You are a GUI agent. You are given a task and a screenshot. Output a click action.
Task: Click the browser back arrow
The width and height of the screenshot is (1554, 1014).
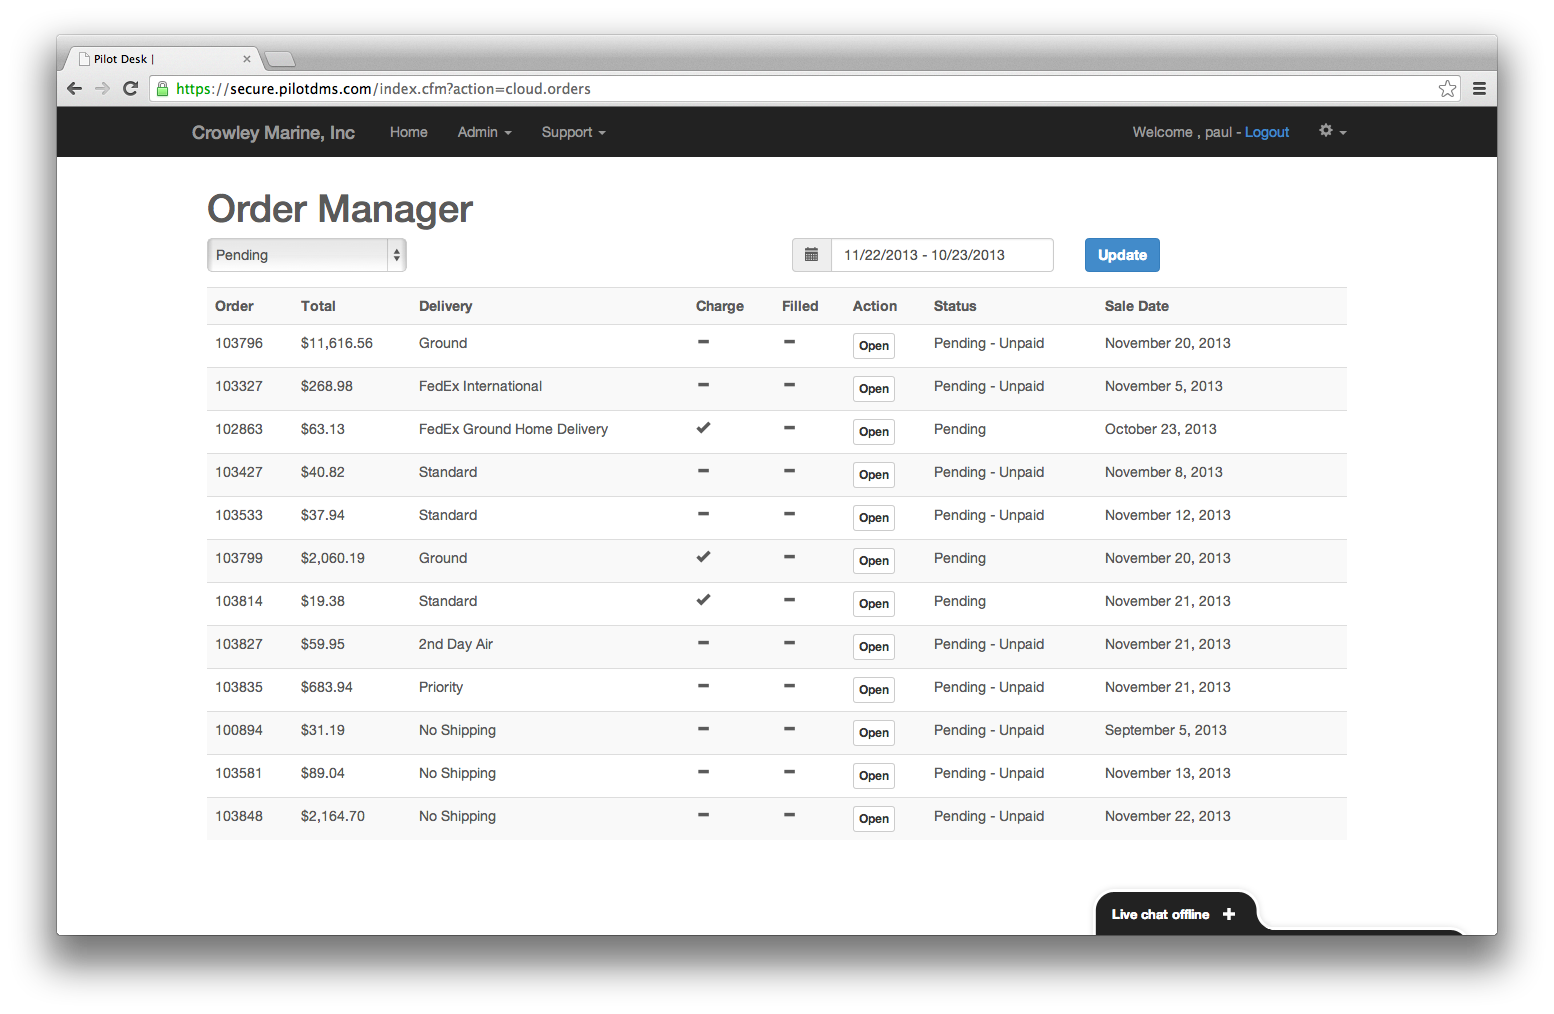pyautogui.click(x=74, y=88)
